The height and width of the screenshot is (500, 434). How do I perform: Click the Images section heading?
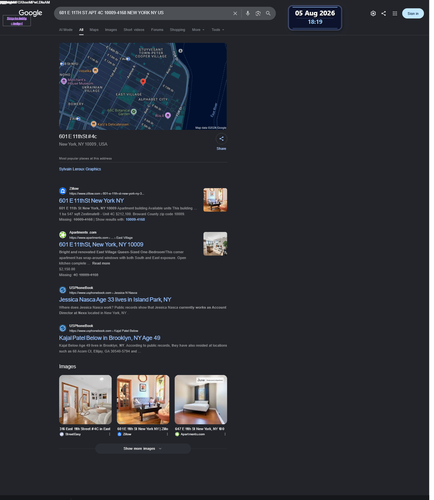[x=67, y=366]
